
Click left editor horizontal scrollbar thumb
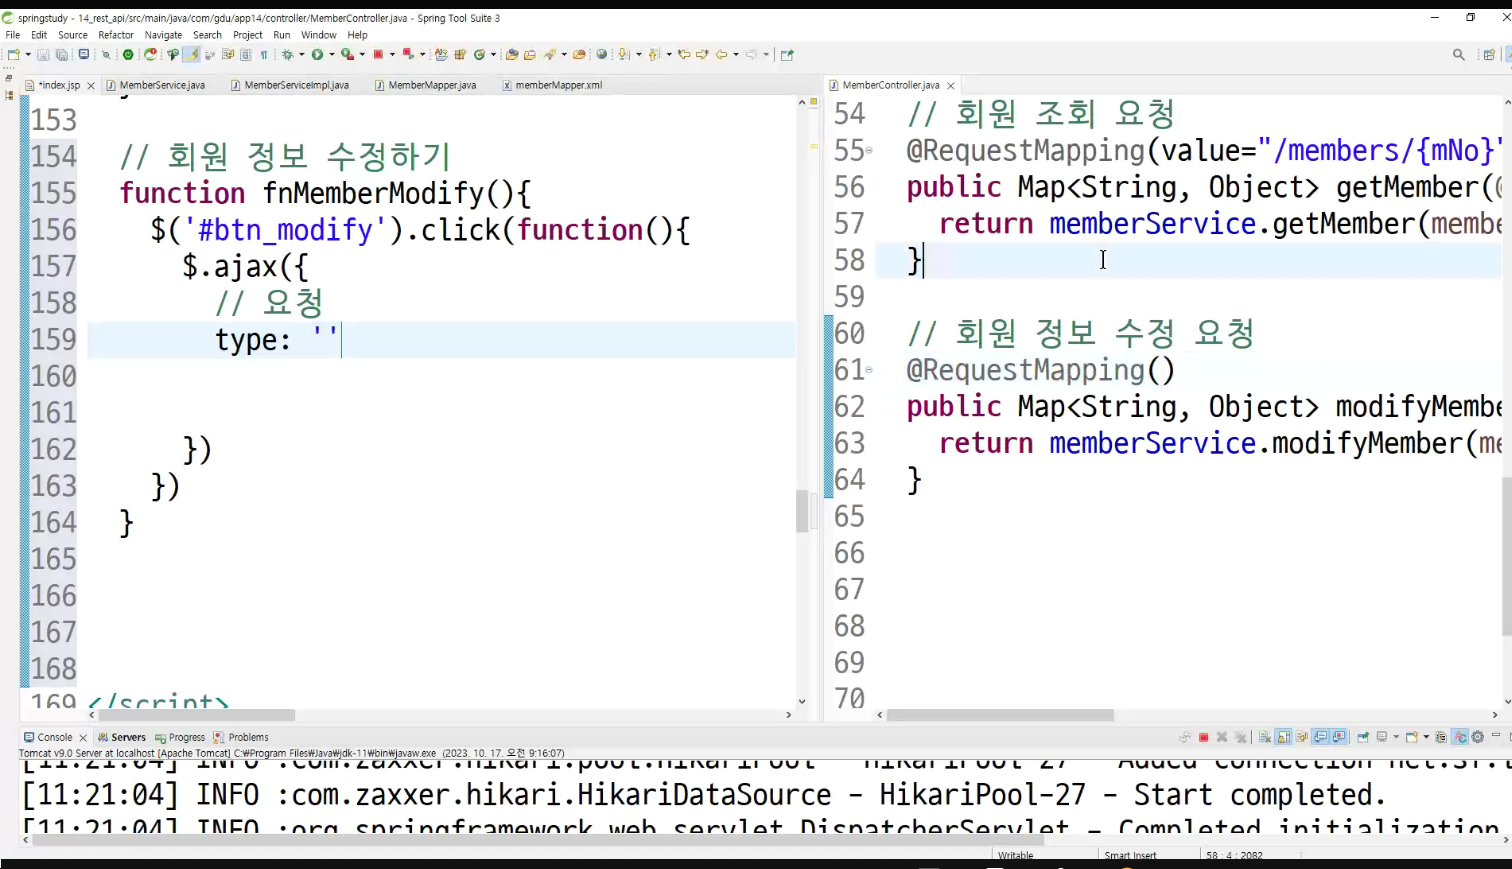pos(195,715)
